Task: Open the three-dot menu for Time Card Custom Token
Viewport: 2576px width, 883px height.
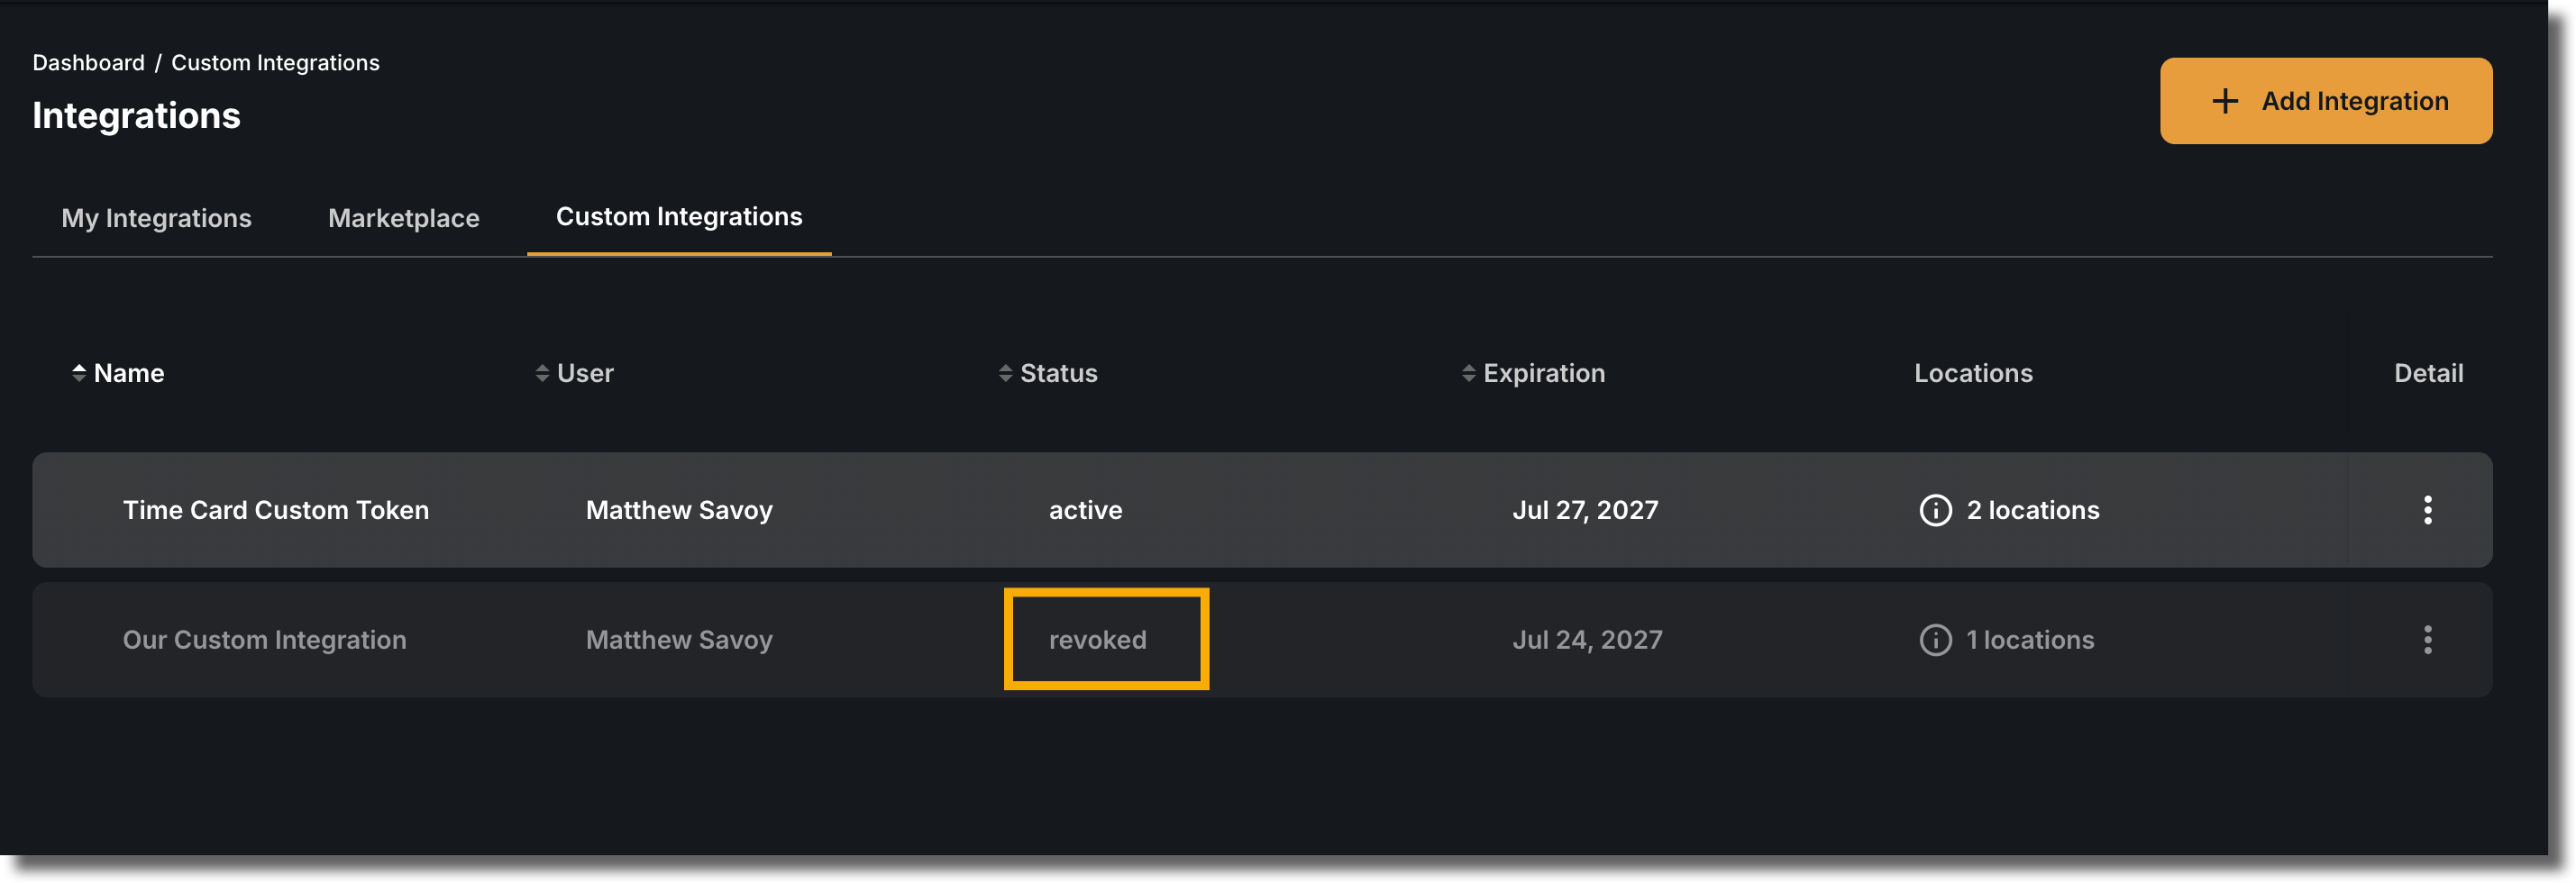Action: [2427, 510]
